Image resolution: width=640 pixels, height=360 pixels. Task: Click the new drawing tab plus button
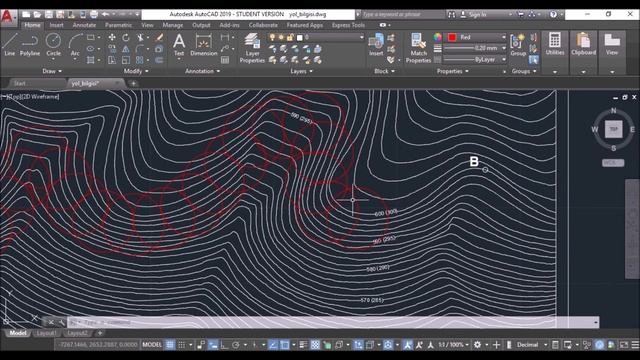coord(133,84)
